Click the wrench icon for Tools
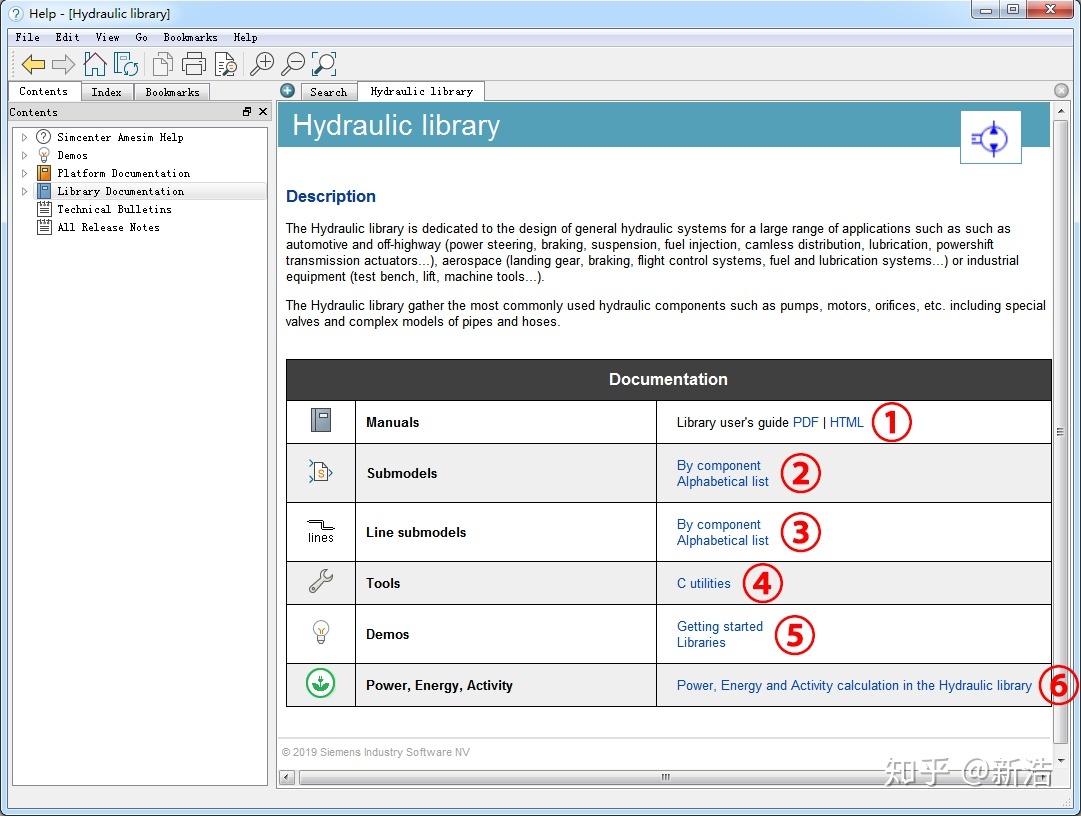The height and width of the screenshot is (817, 1081). point(321,581)
